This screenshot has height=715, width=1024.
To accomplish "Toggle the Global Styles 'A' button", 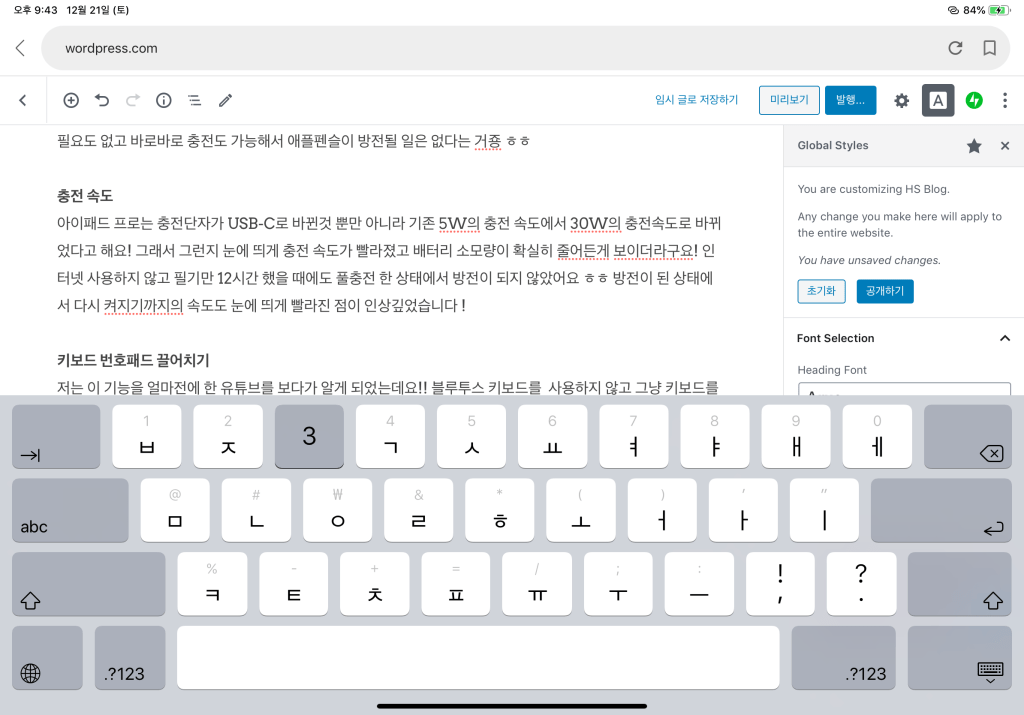I will pyautogui.click(x=938, y=100).
